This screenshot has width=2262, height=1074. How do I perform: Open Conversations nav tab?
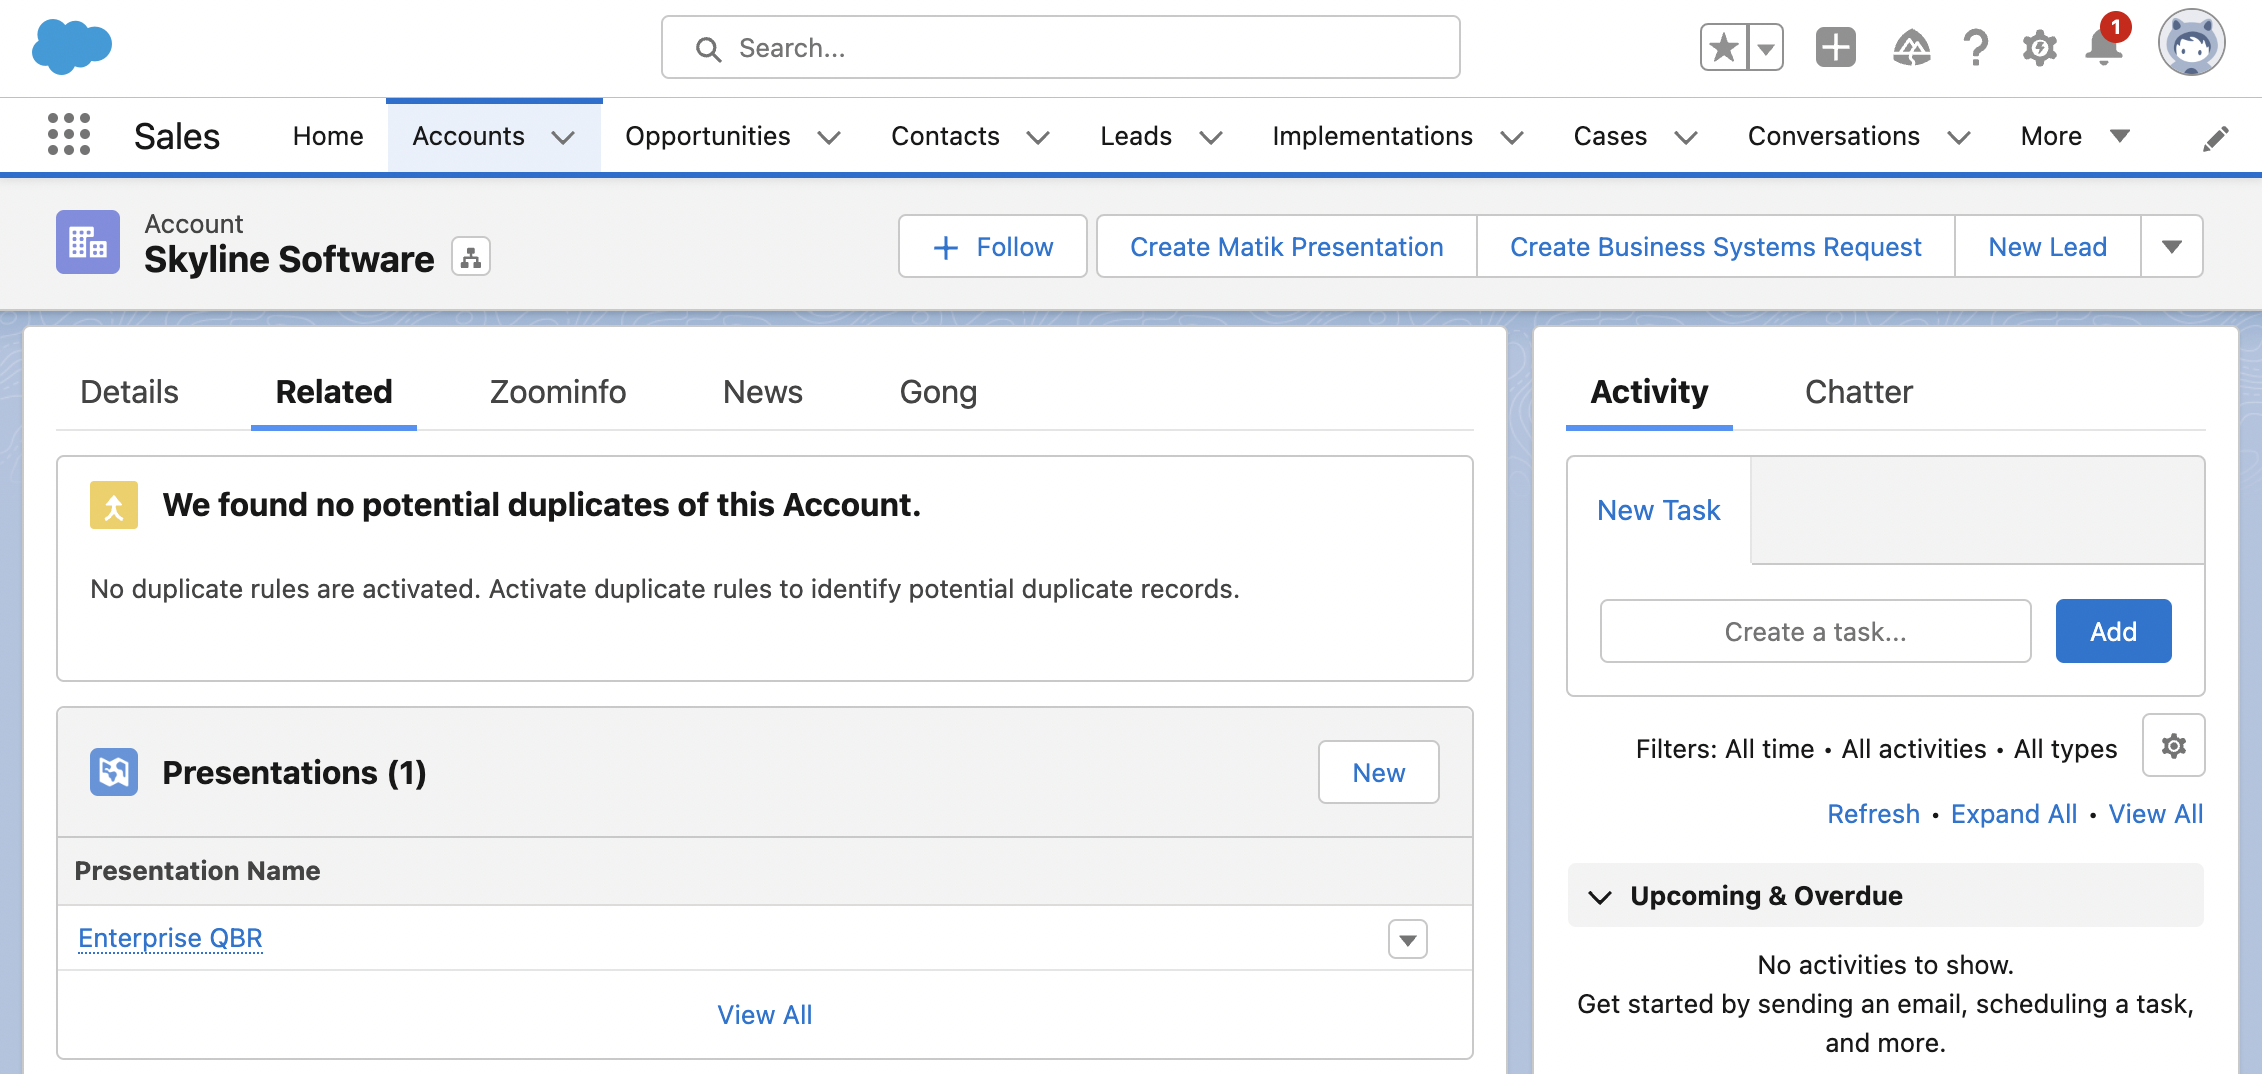(1833, 136)
